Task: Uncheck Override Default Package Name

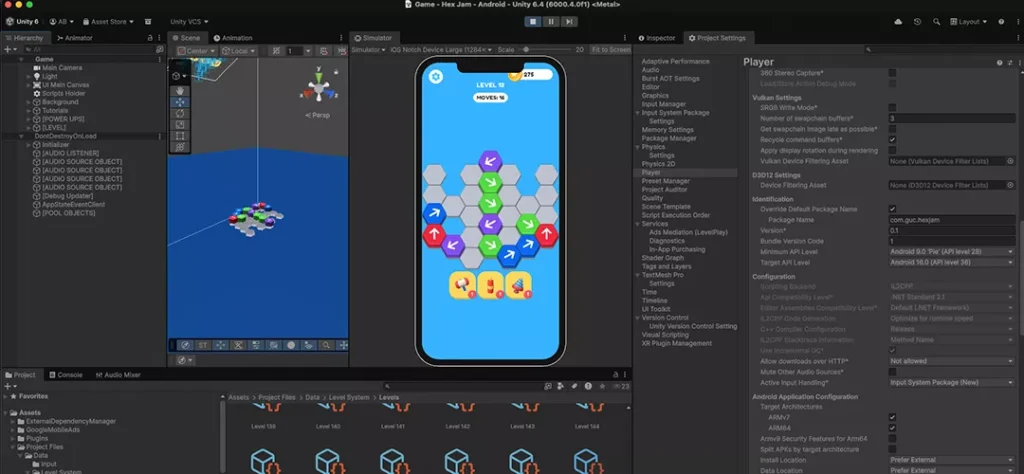Action: [x=892, y=209]
